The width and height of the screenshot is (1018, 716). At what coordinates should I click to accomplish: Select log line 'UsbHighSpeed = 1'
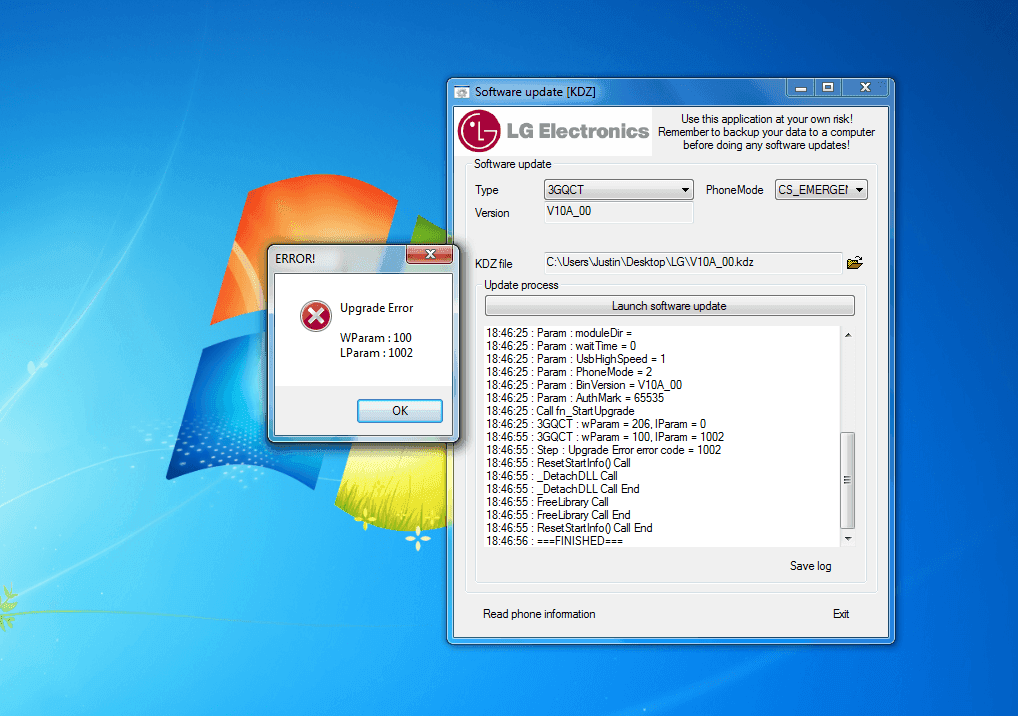pos(576,359)
